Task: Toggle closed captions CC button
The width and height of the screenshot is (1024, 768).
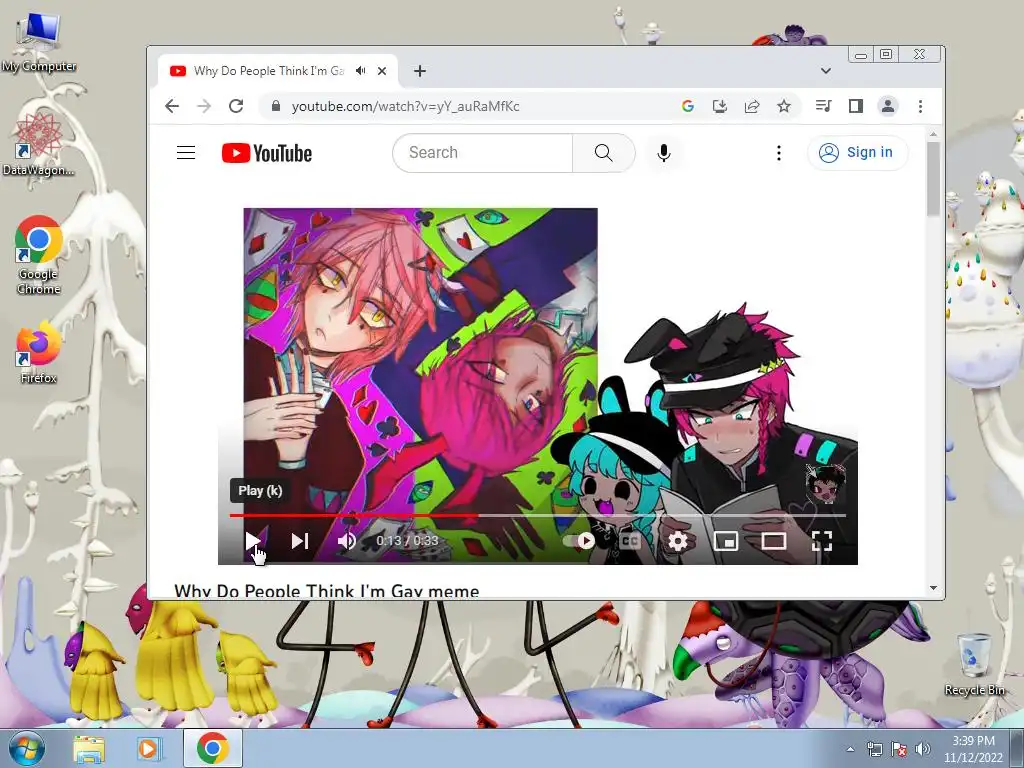Action: pos(630,541)
